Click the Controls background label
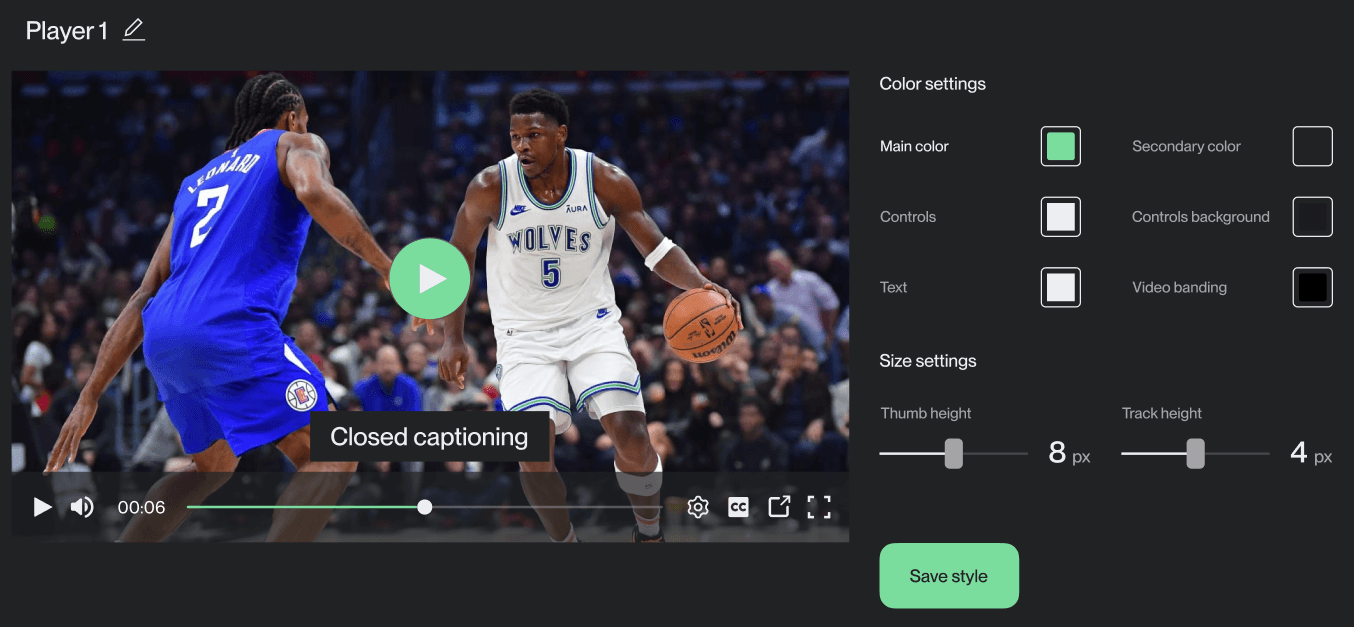 coord(1201,217)
